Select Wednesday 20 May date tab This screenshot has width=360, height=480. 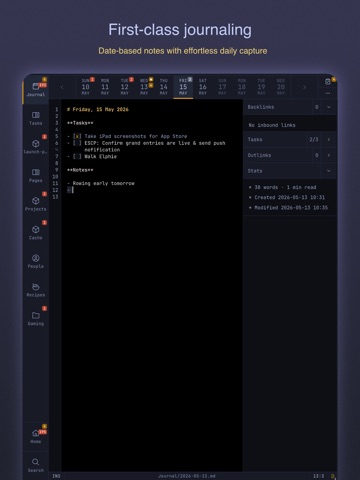[281, 87]
